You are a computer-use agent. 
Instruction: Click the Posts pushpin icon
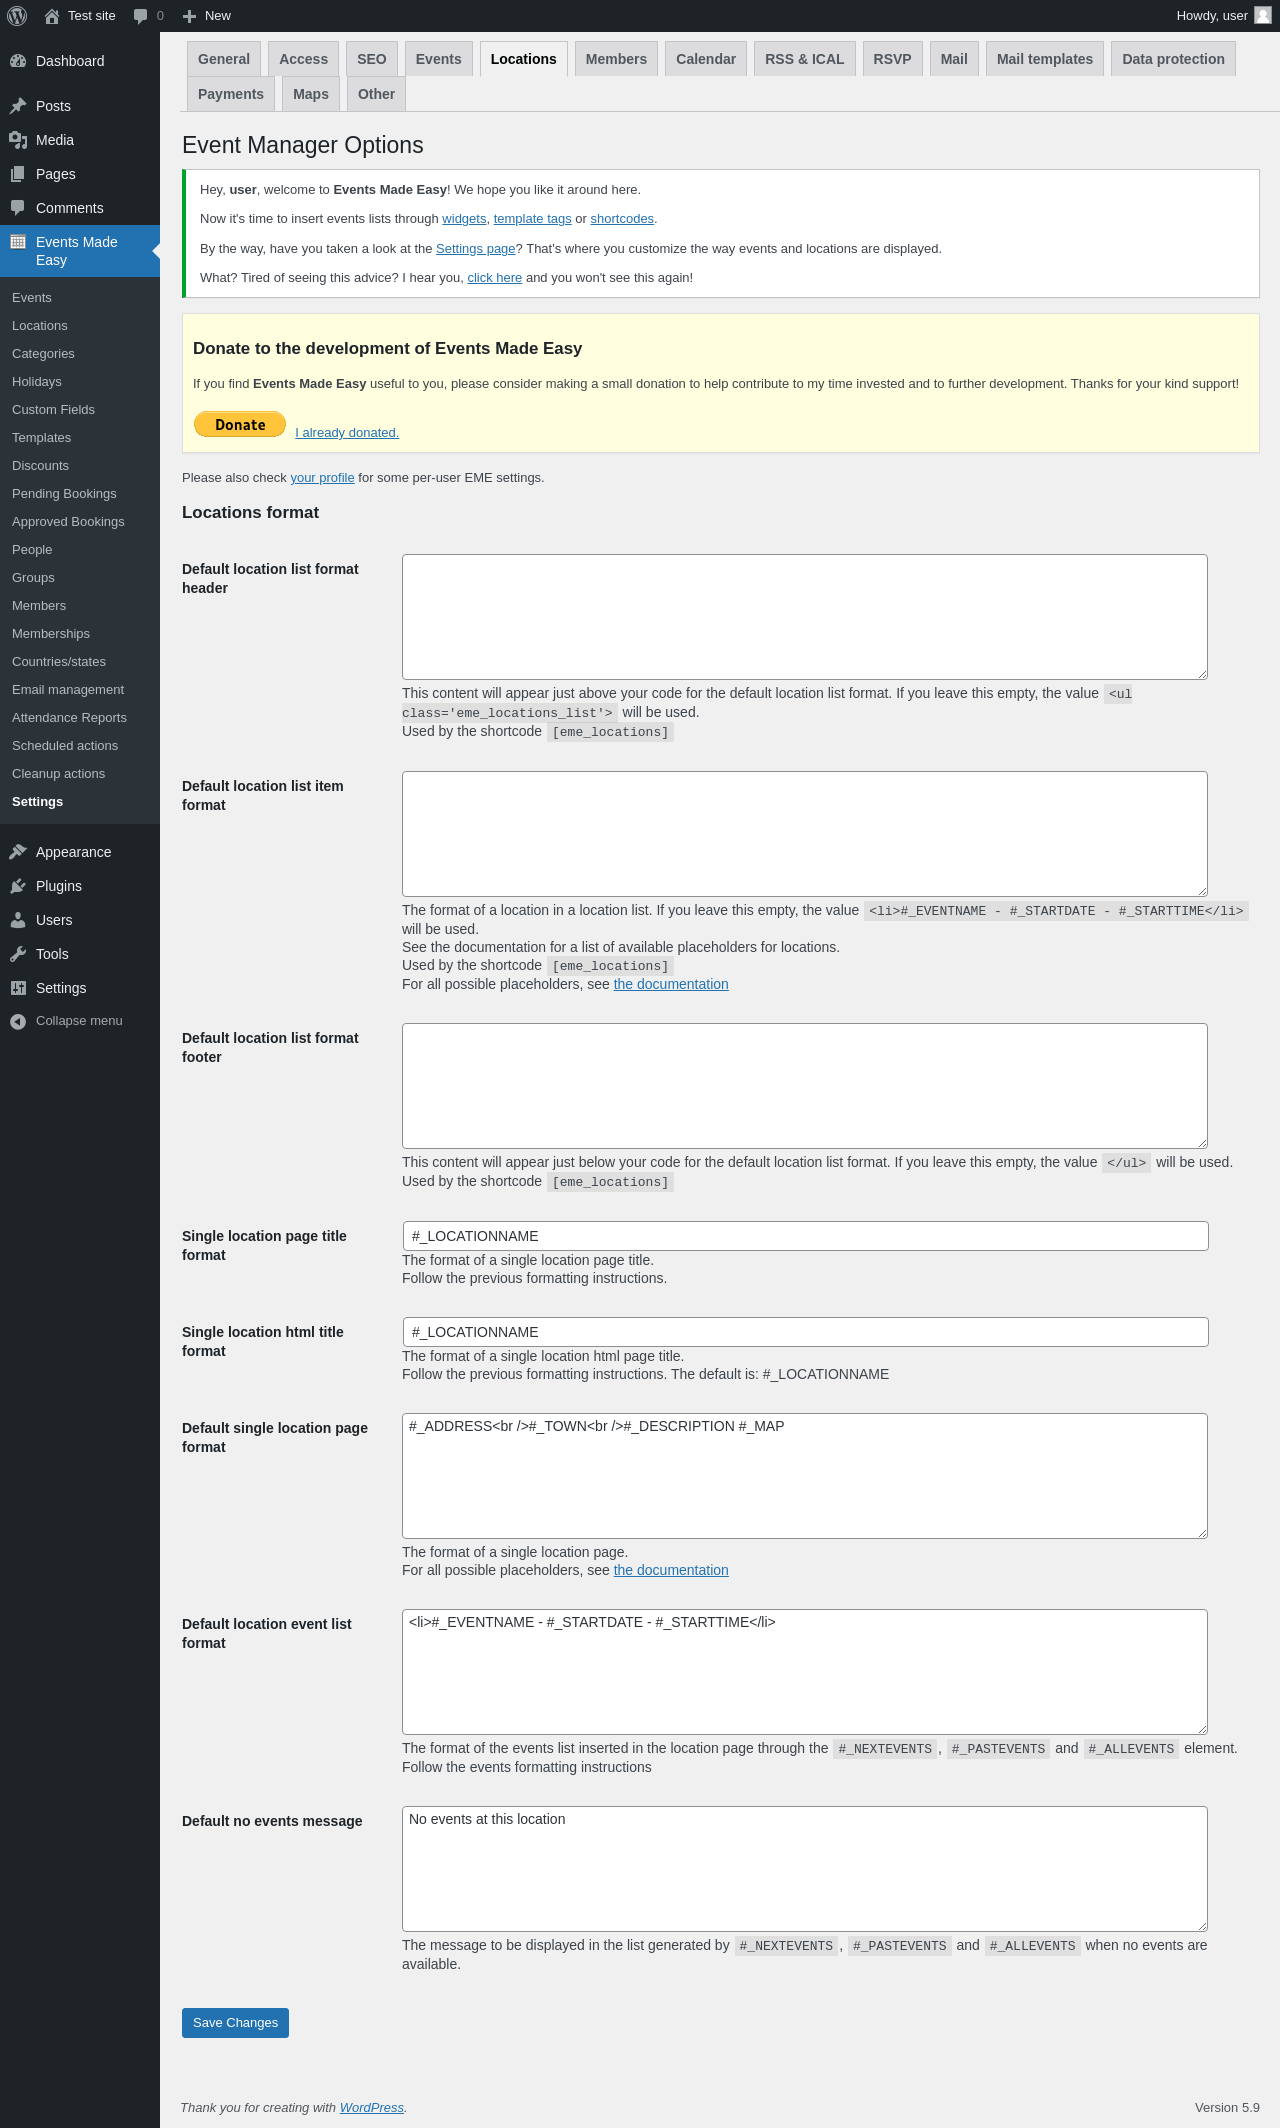tap(18, 106)
